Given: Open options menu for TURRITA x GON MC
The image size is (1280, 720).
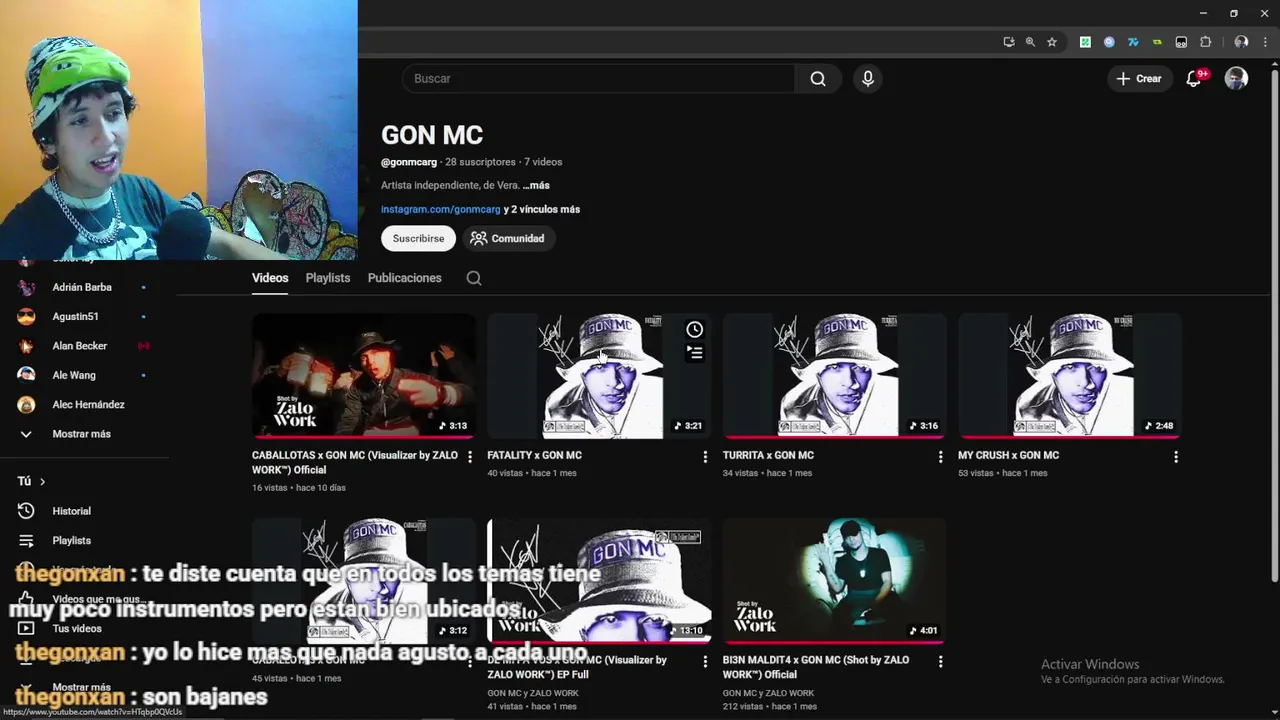Looking at the screenshot, I should (940, 457).
